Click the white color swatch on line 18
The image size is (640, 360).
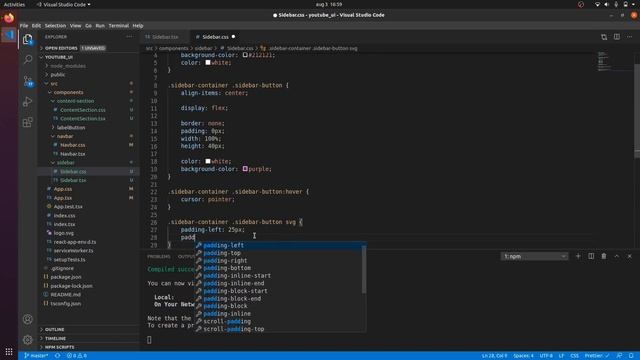click(x=208, y=161)
